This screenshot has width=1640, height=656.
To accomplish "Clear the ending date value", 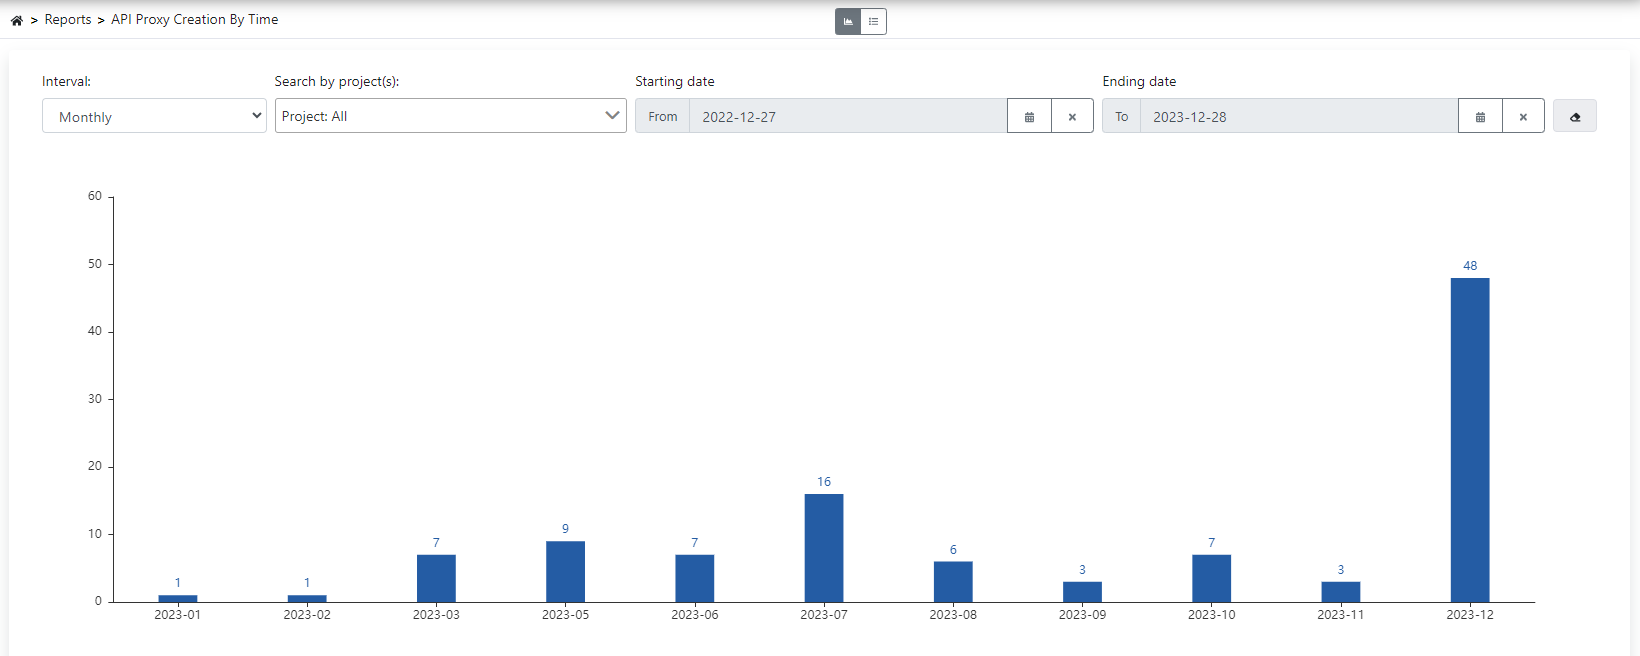I will pyautogui.click(x=1523, y=117).
